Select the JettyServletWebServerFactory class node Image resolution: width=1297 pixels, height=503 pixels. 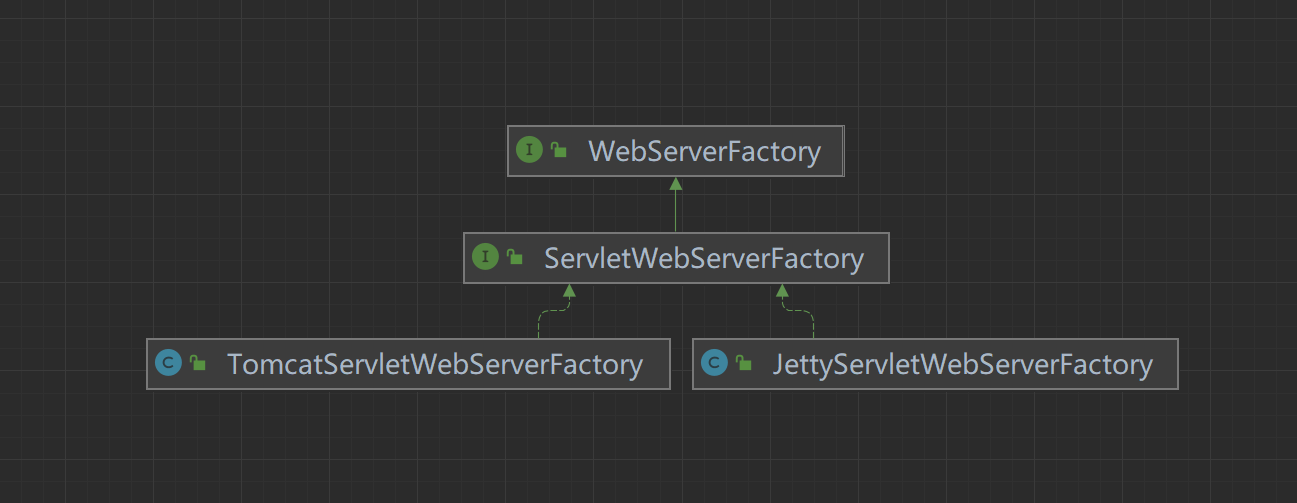coord(935,364)
